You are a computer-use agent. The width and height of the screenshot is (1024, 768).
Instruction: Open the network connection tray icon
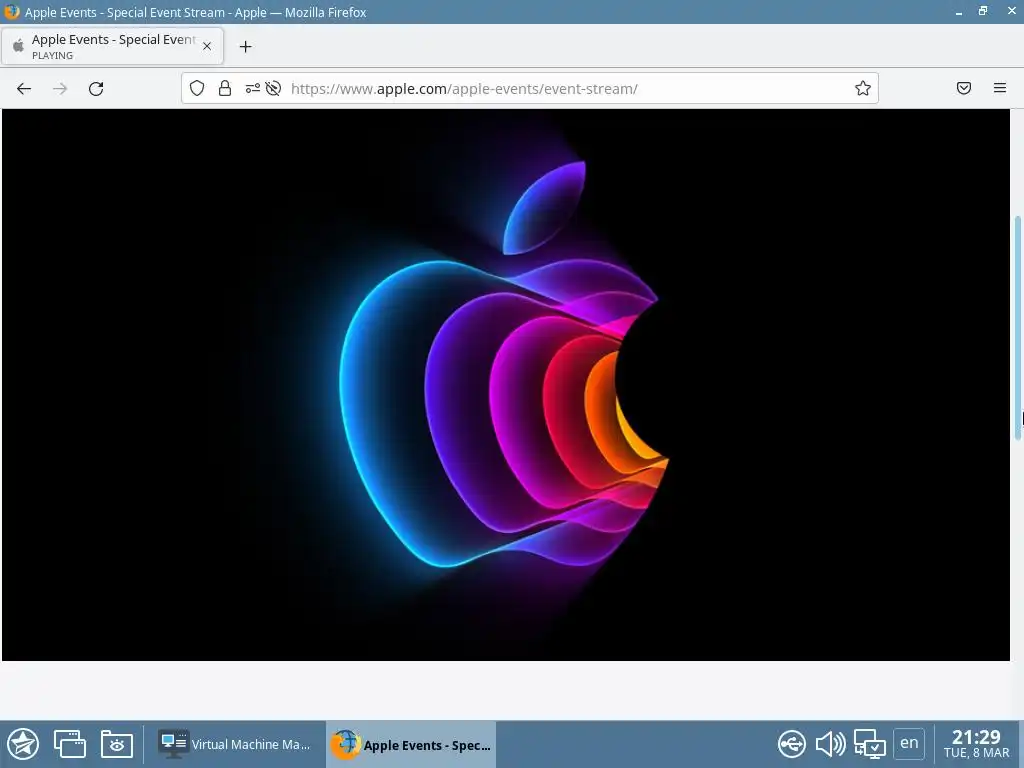pyautogui.click(x=869, y=744)
